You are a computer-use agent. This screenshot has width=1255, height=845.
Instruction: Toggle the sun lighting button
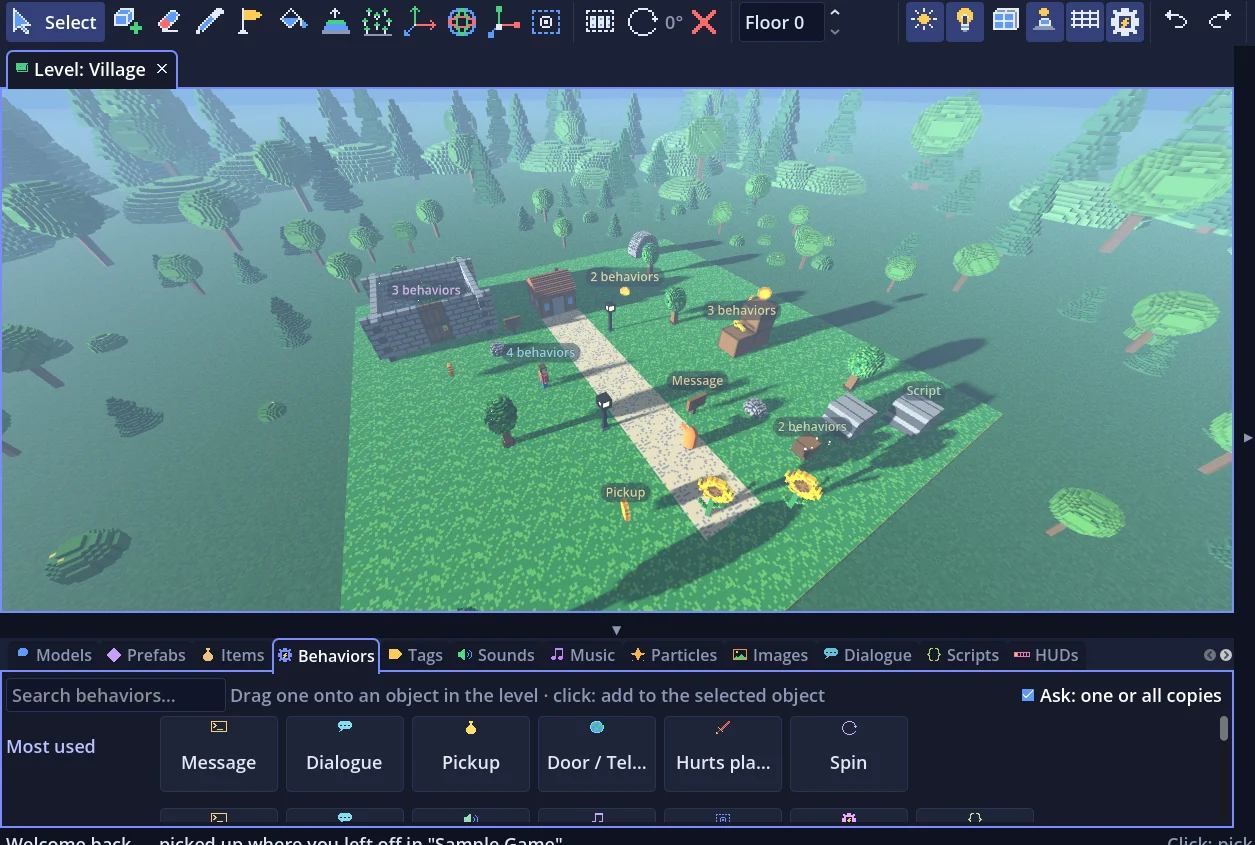coord(924,22)
